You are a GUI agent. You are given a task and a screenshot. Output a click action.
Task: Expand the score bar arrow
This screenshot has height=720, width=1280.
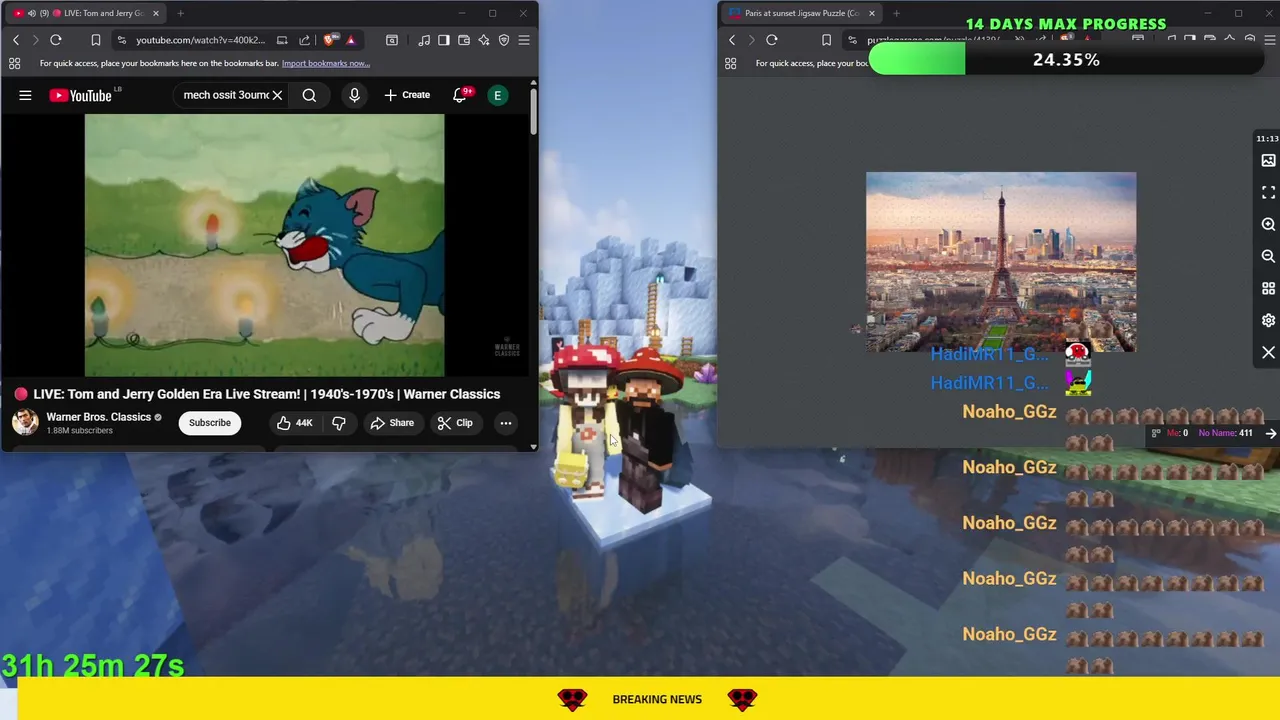click(1271, 433)
